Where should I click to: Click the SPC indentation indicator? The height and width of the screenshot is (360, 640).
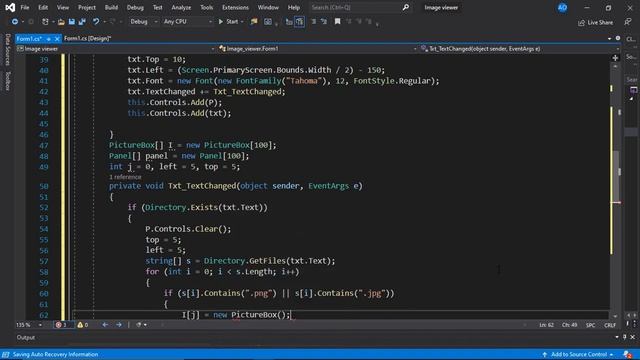point(590,325)
